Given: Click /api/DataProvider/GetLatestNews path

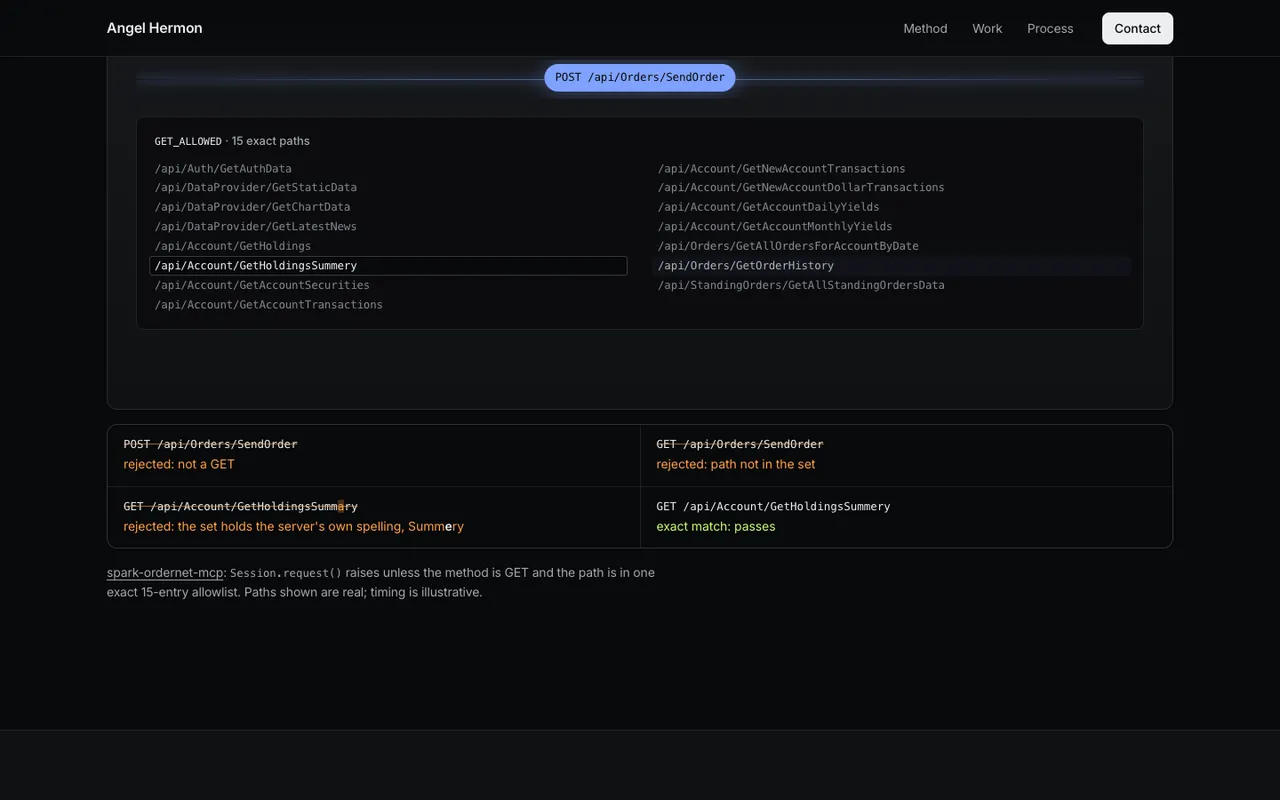Looking at the screenshot, I should coord(255,227).
